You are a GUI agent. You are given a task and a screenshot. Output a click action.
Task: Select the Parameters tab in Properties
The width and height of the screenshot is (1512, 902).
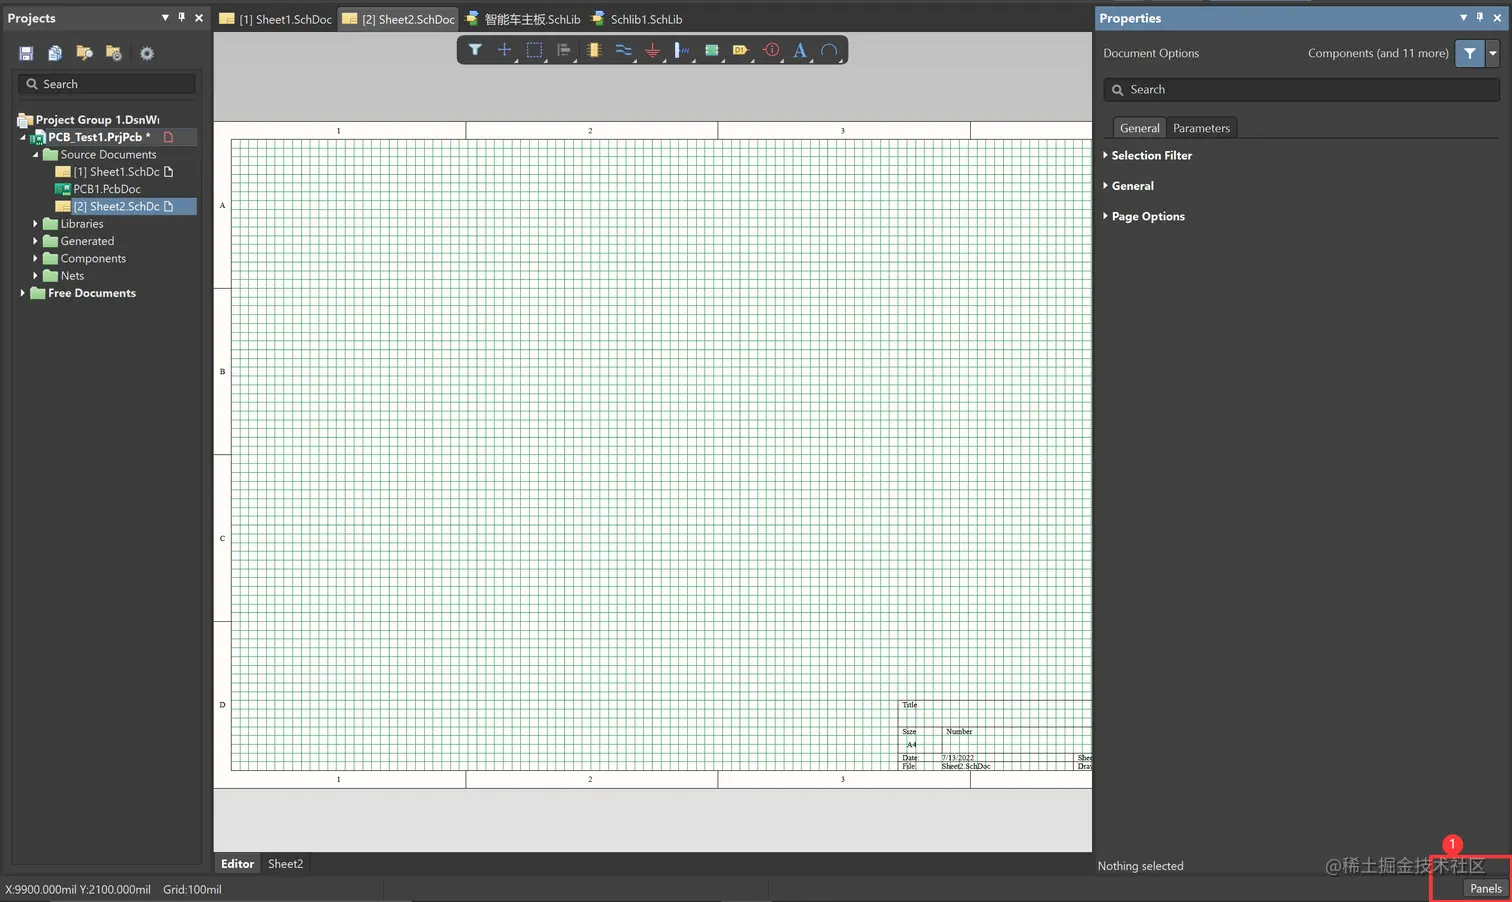pos(1201,128)
